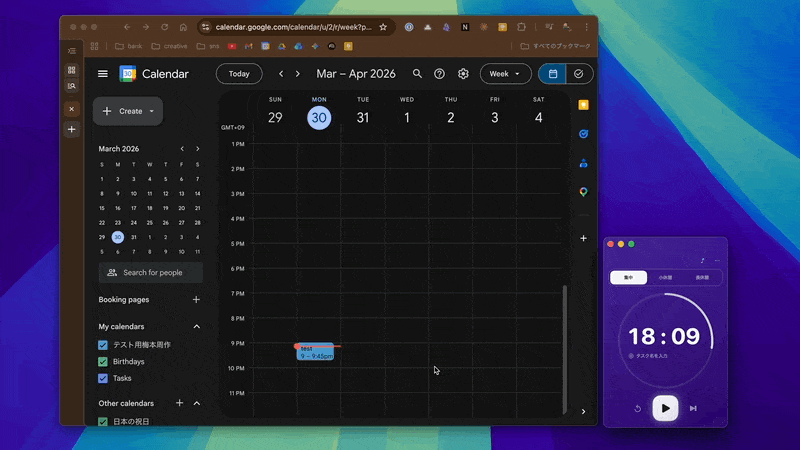Open Gmail bookmark in bookmarks bar

click(x=249, y=46)
